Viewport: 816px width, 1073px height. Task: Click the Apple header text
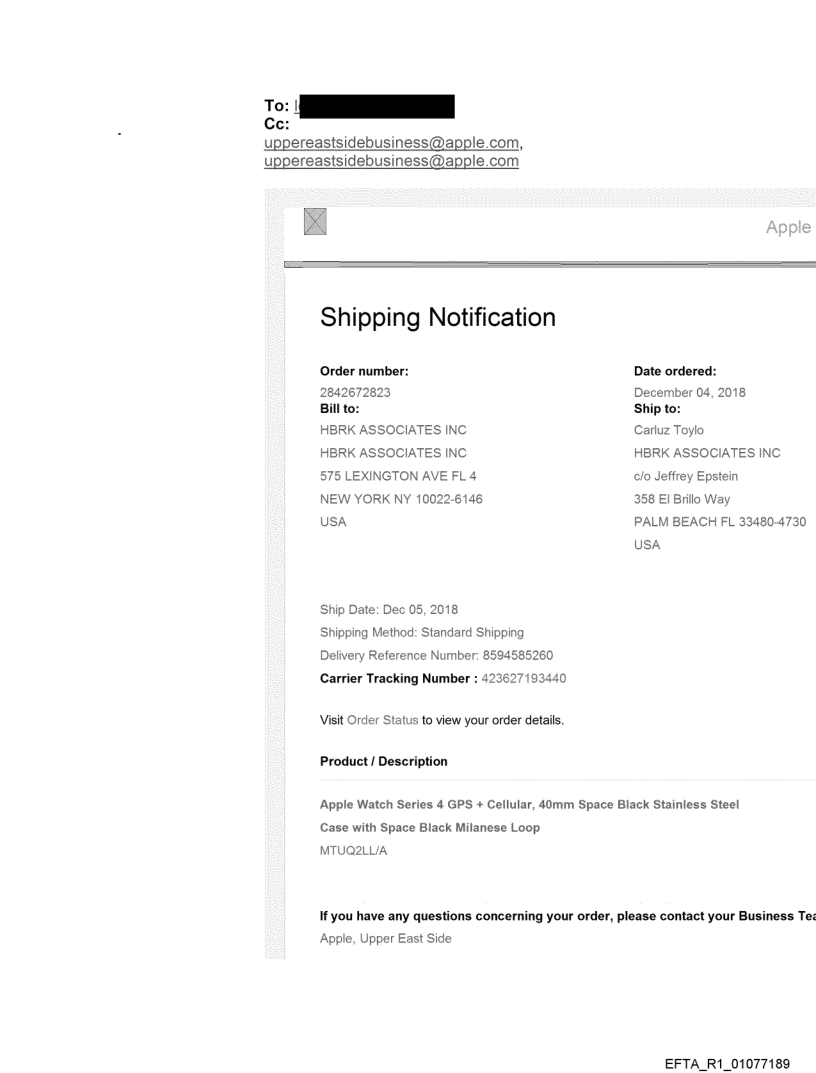pos(788,227)
